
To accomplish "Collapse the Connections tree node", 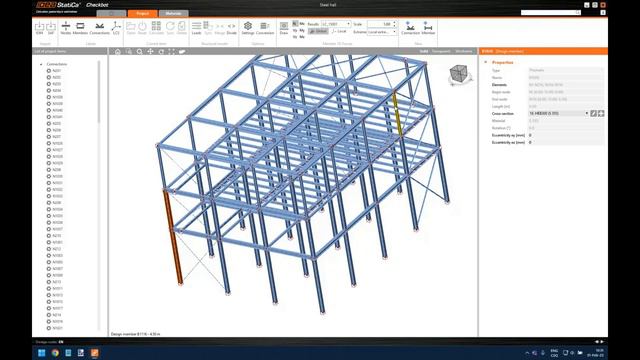I will point(41,64).
